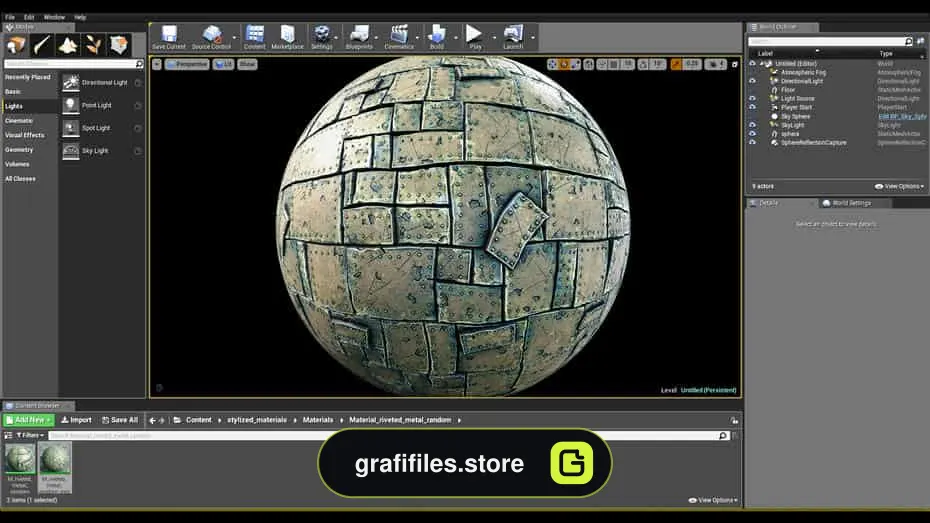Image resolution: width=930 pixels, height=523 pixels.
Task: Toggle the Content Browser sources panel icon
Action: point(8,435)
